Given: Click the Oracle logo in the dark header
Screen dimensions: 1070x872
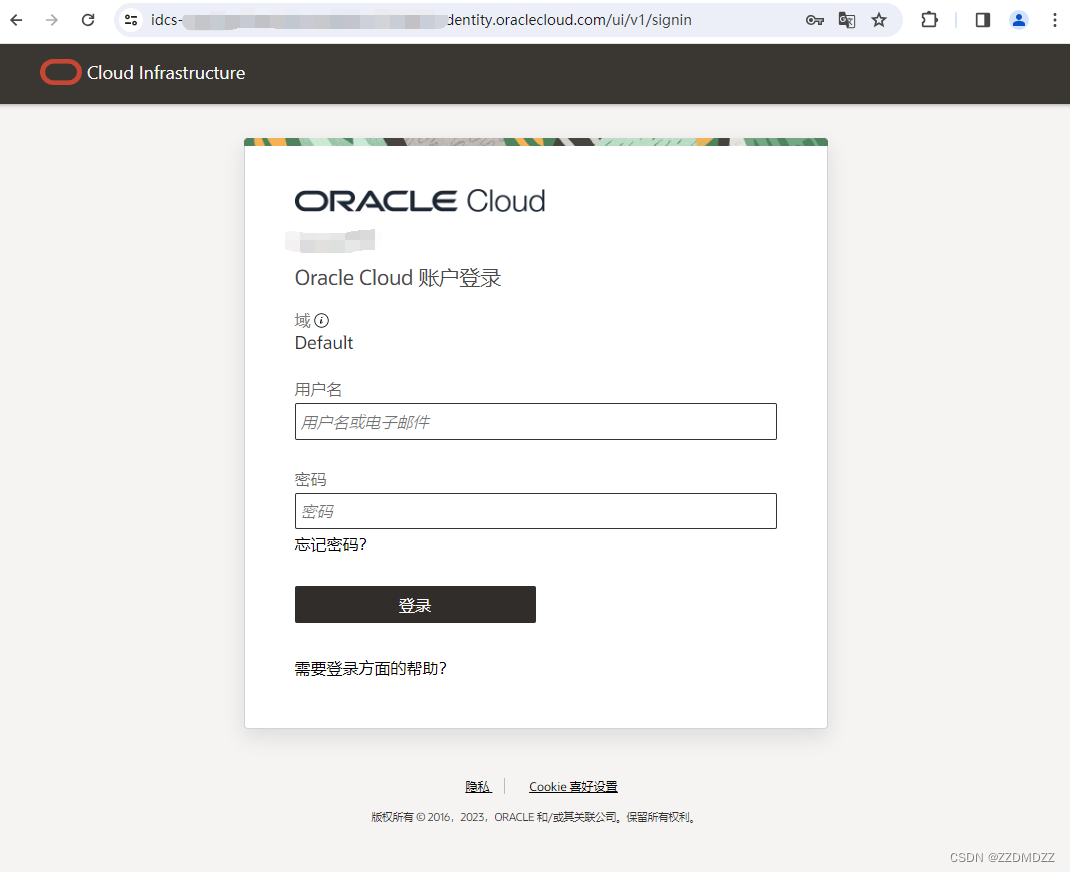Looking at the screenshot, I should coord(60,72).
